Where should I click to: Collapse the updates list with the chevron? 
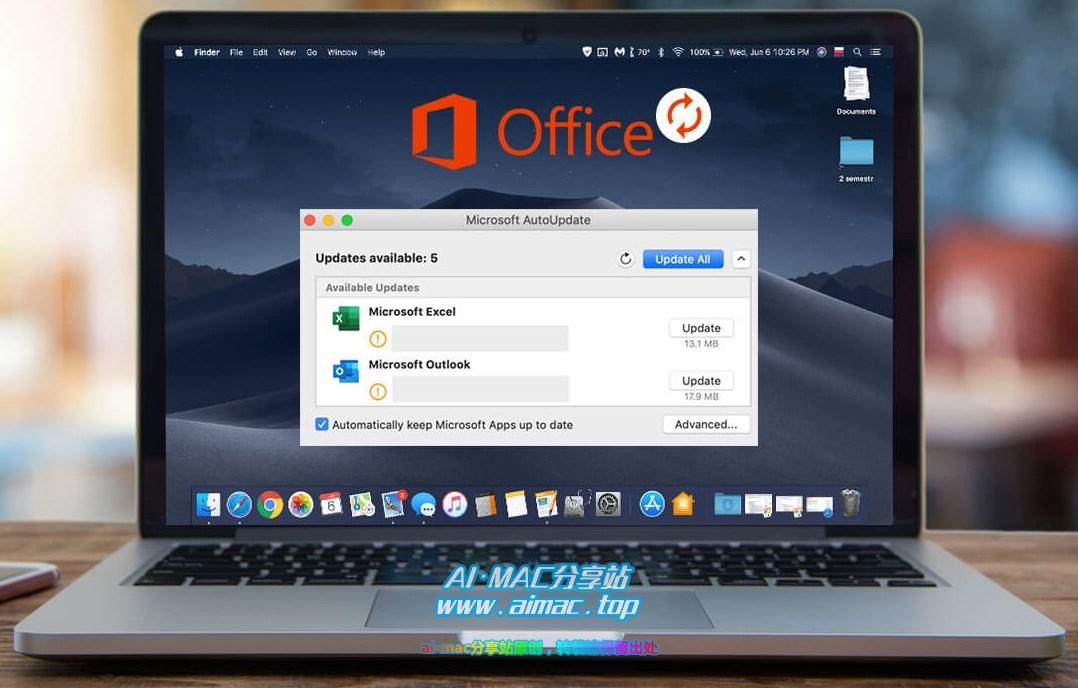coord(740,259)
